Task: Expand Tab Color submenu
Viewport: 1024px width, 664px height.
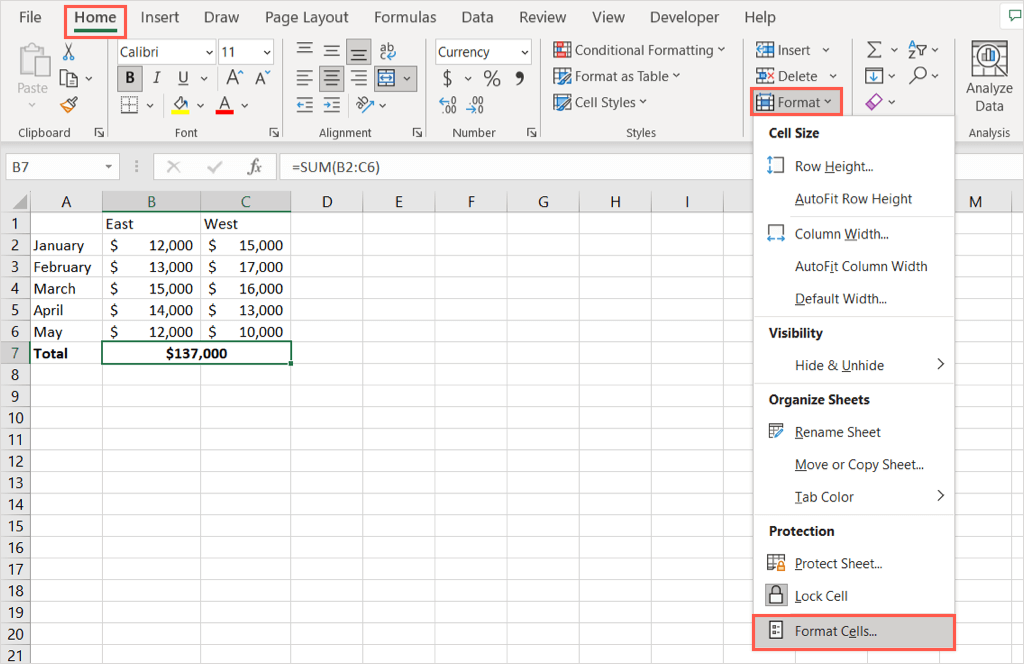Action: point(854,497)
